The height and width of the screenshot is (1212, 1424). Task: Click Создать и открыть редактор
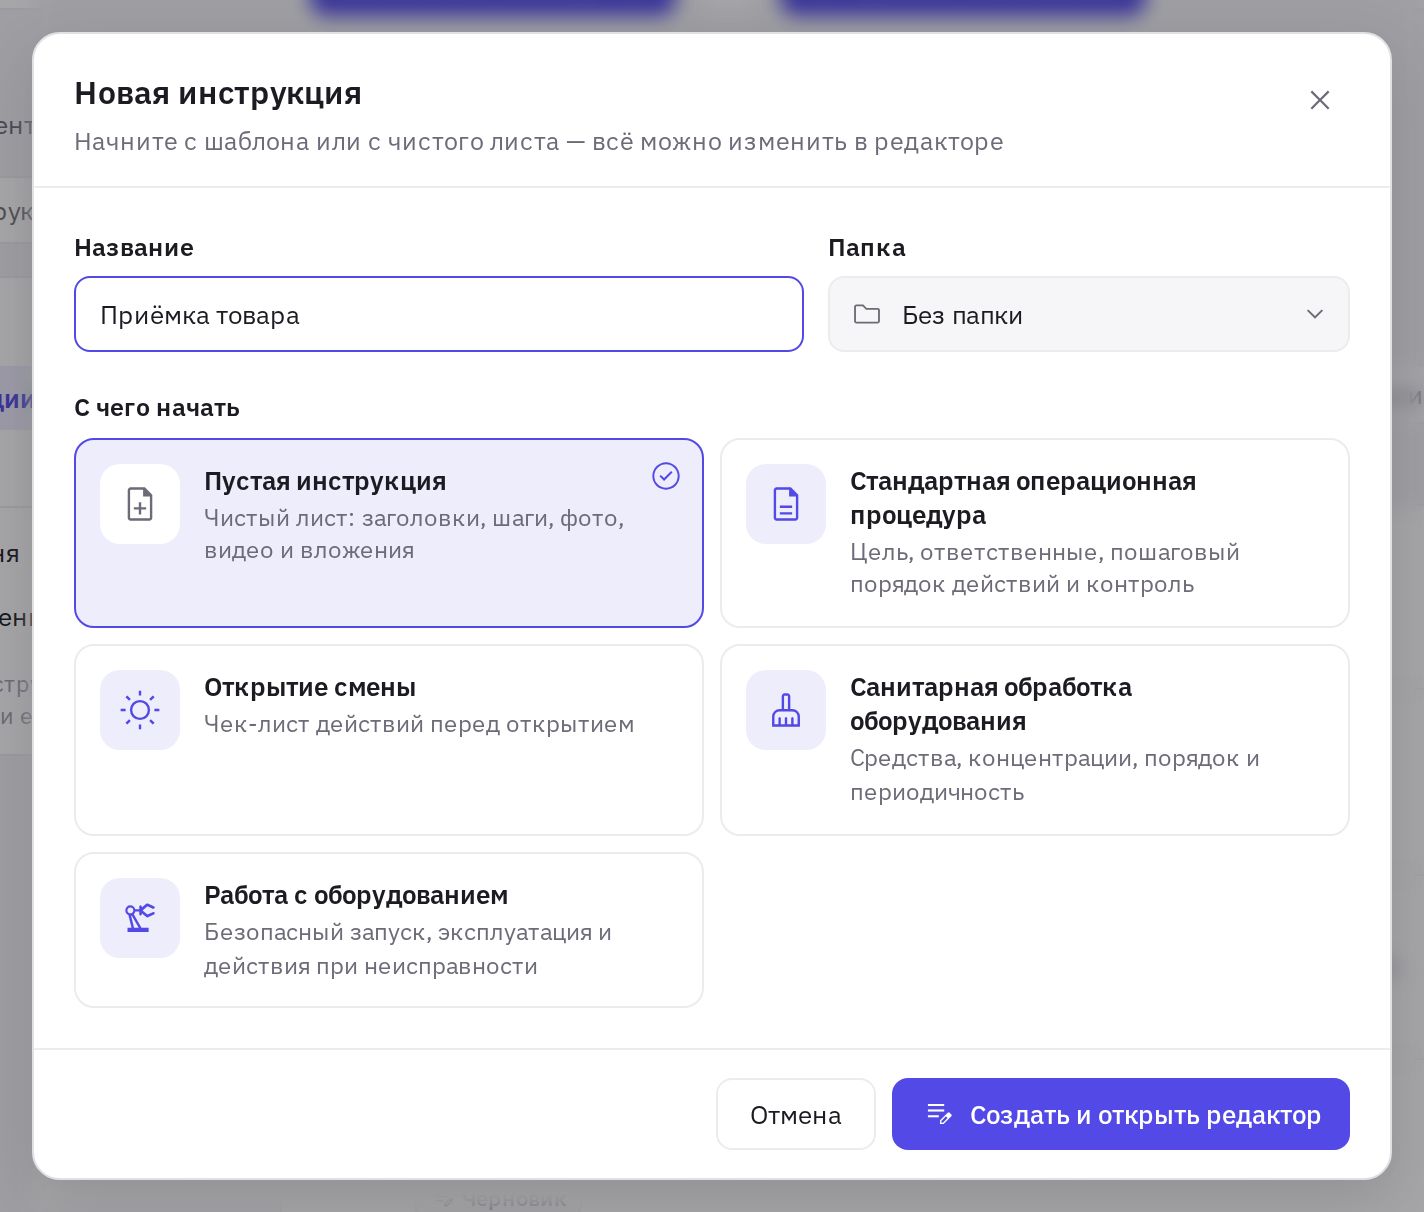pyautogui.click(x=1121, y=1114)
